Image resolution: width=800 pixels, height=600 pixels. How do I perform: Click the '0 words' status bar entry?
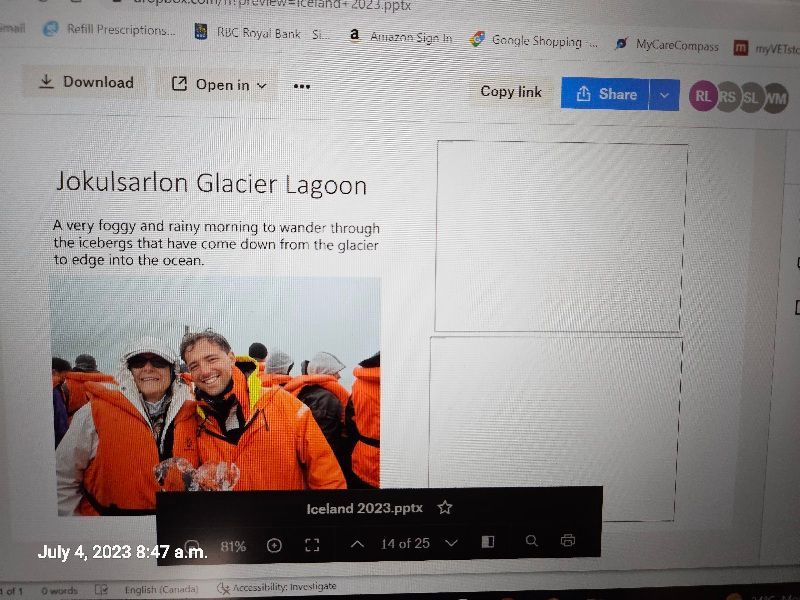point(59,591)
